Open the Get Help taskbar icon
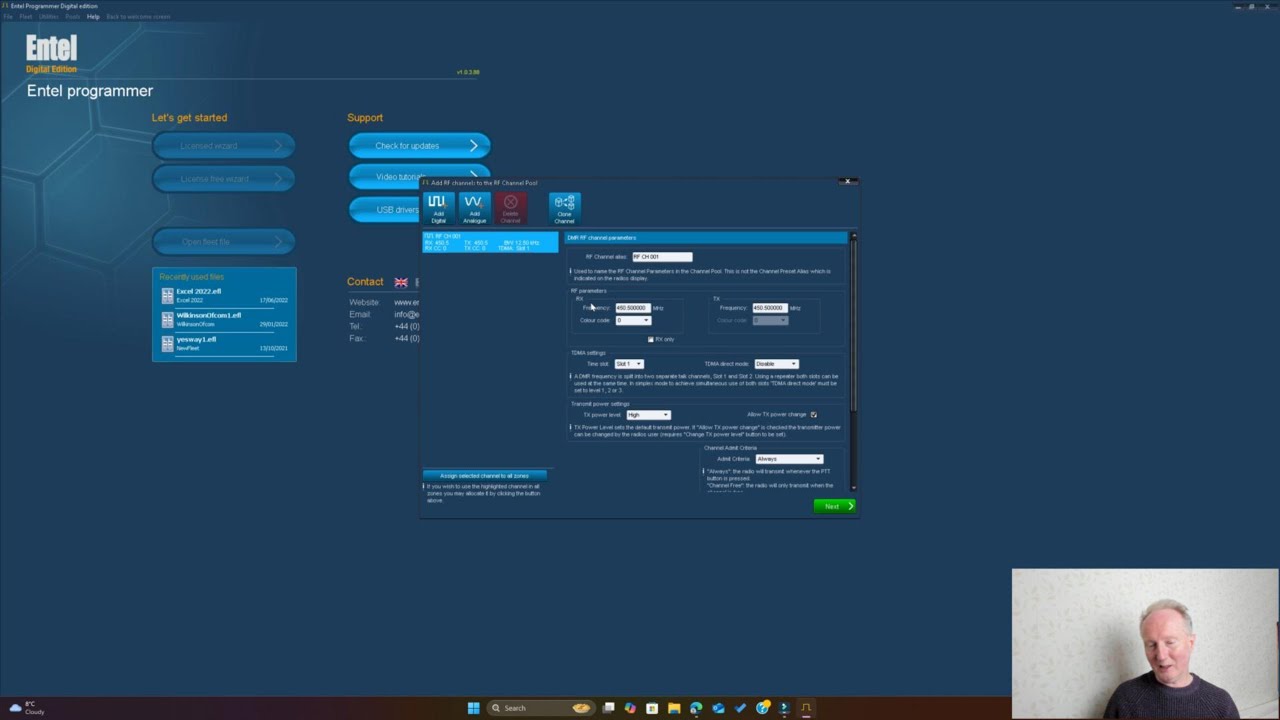The width and height of the screenshot is (1280, 720). [762, 708]
